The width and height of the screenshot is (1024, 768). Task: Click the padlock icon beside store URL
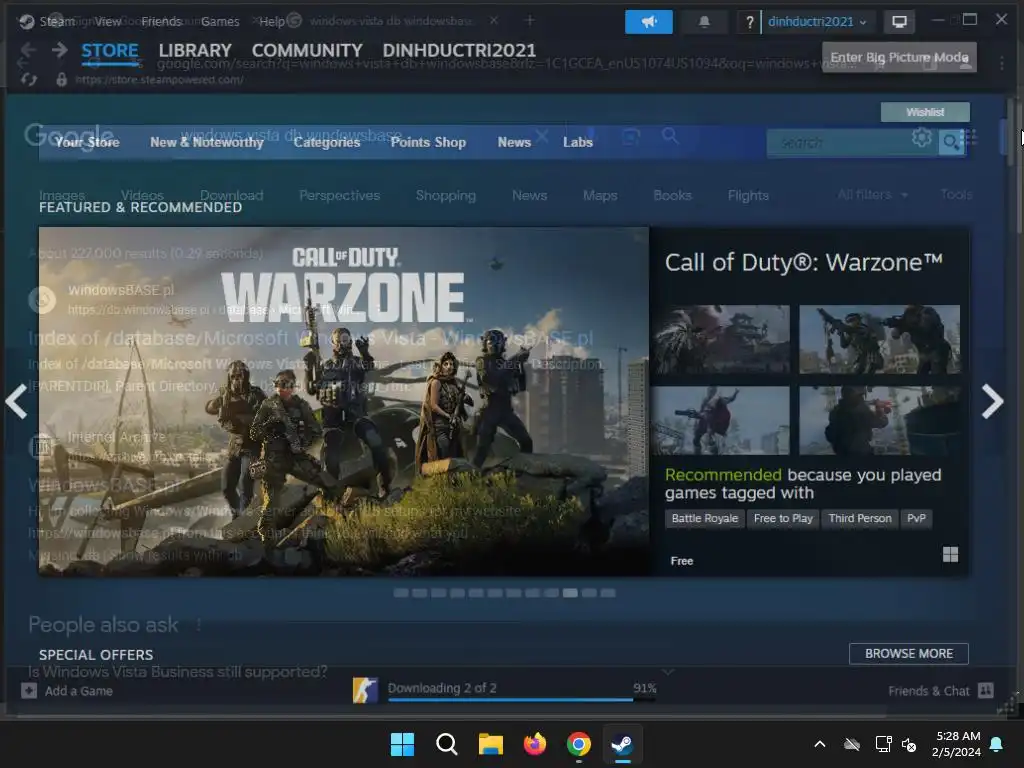[x=61, y=79]
